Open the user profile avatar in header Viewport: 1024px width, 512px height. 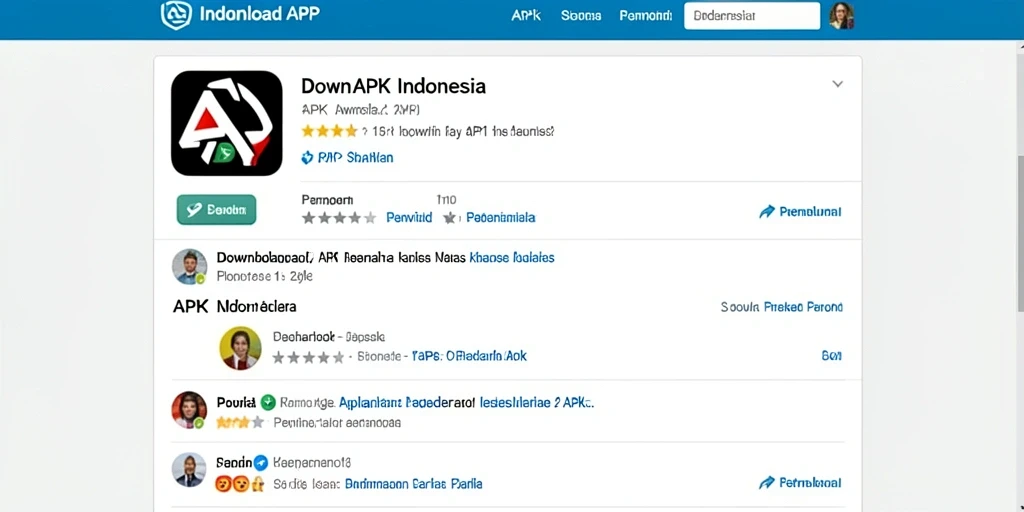tap(841, 16)
